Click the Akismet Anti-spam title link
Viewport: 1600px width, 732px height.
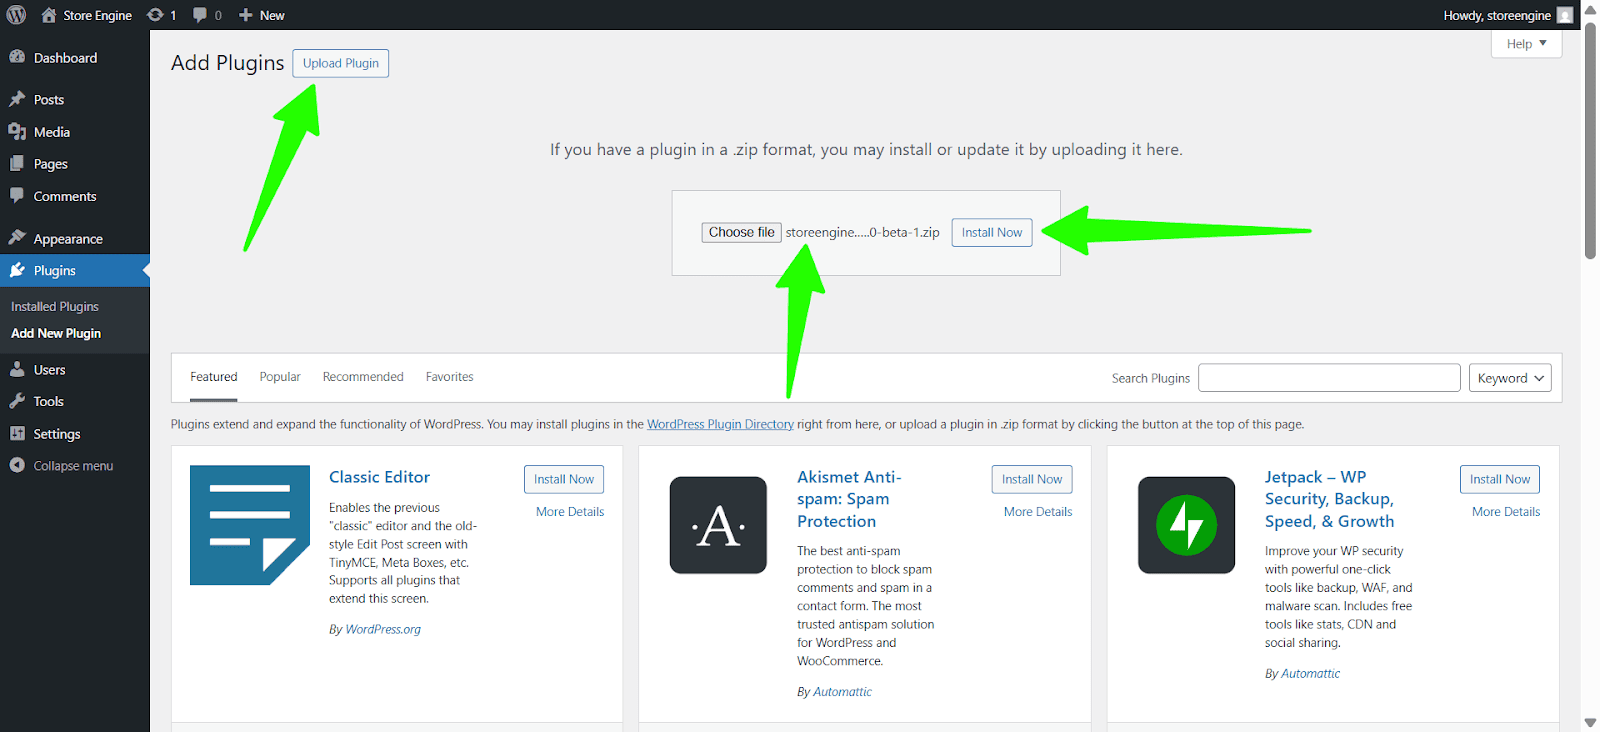(x=849, y=499)
